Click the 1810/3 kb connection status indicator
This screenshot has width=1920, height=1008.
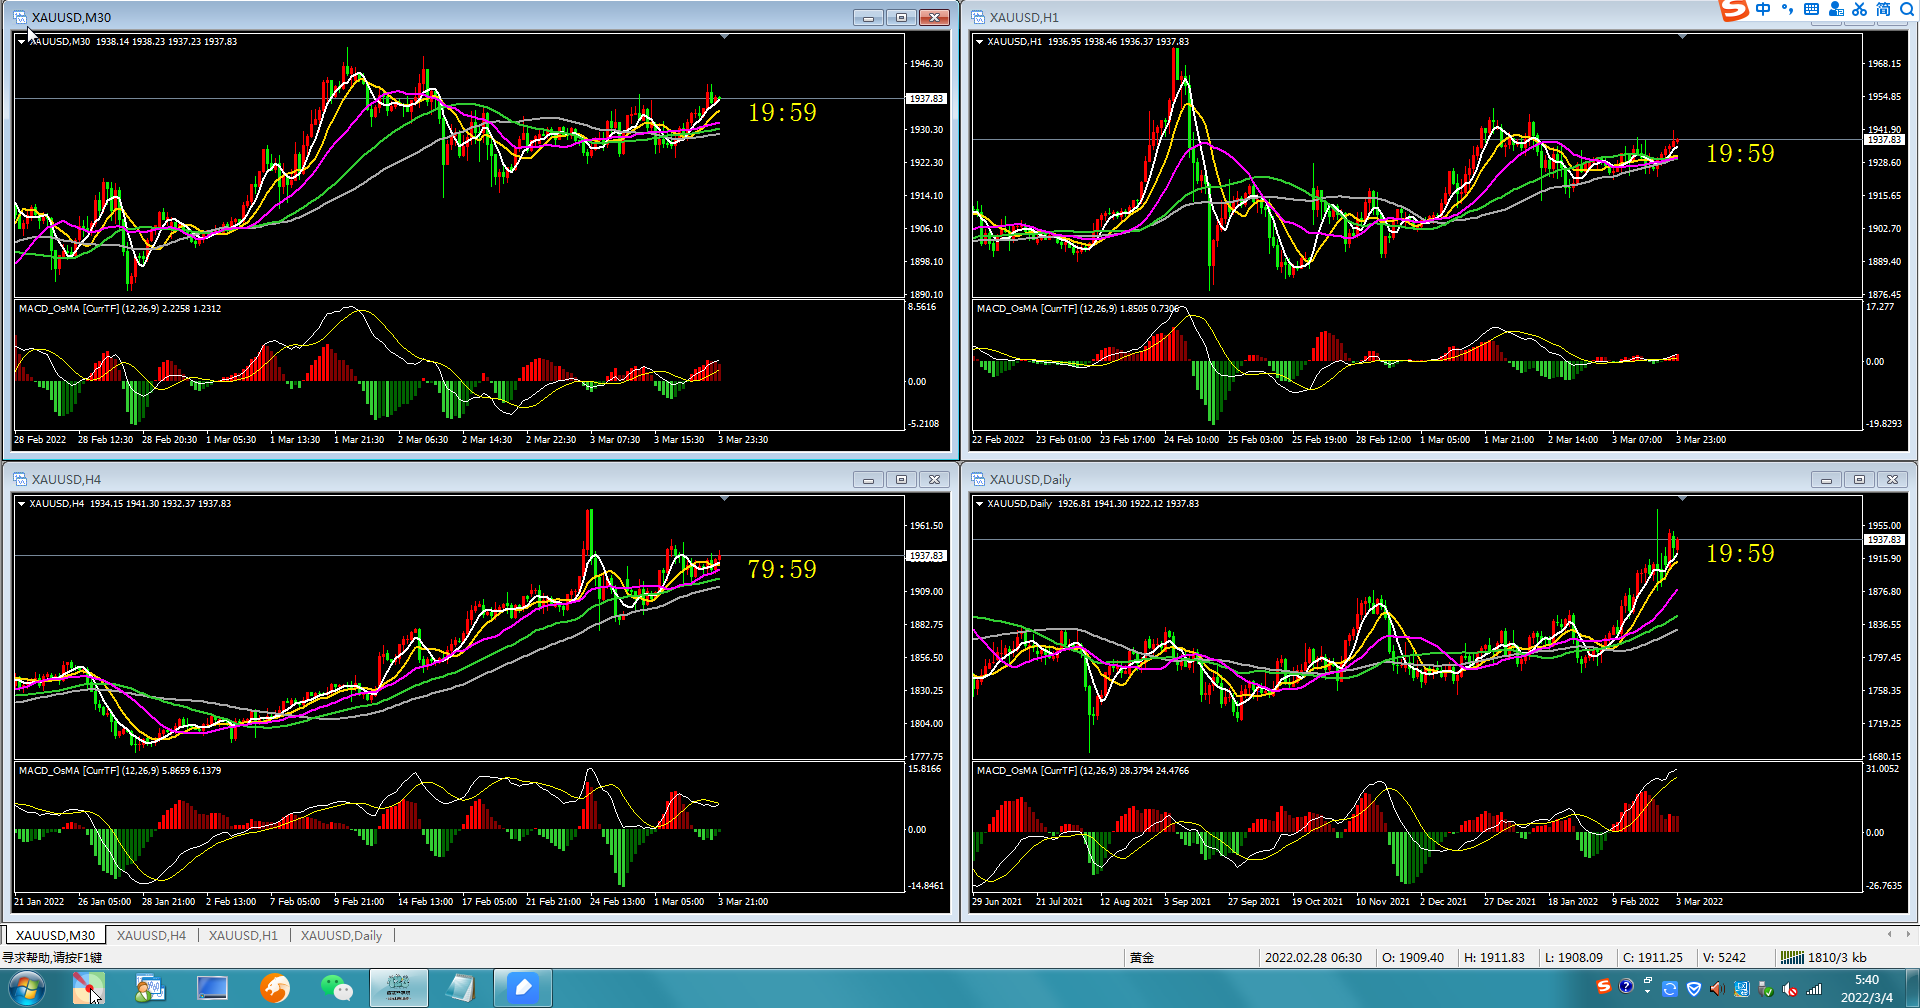pos(1823,958)
